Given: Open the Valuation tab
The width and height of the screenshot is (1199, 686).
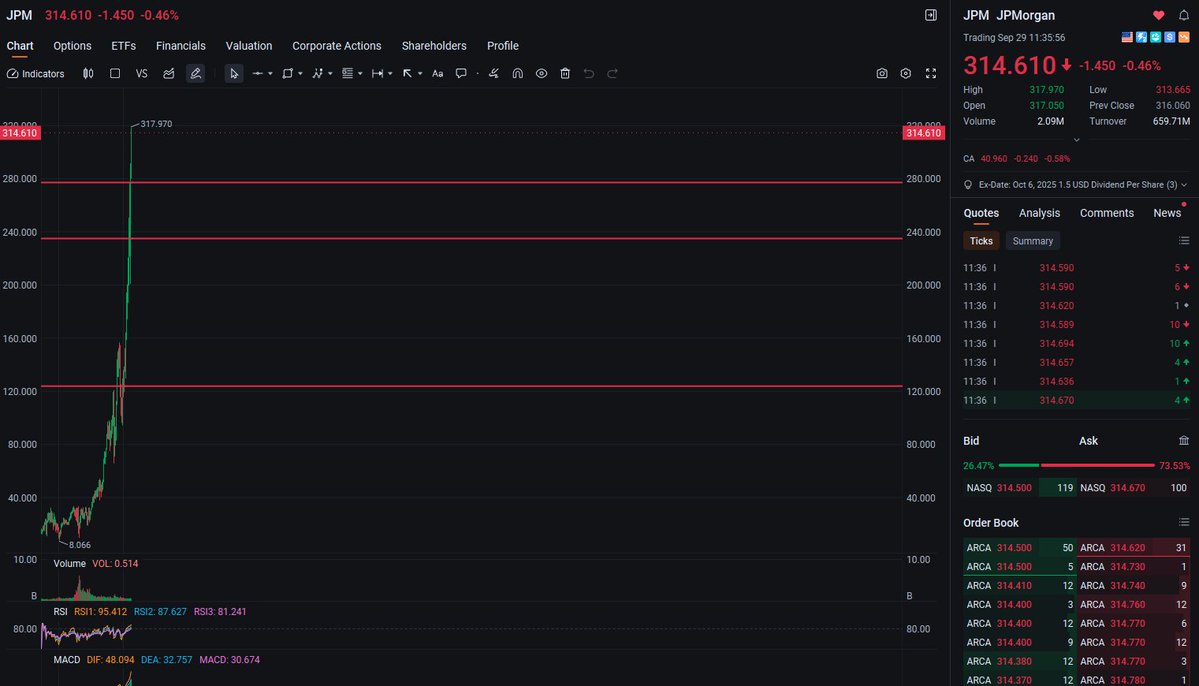Looking at the screenshot, I should pyautogui.click(x=249, y=46).
